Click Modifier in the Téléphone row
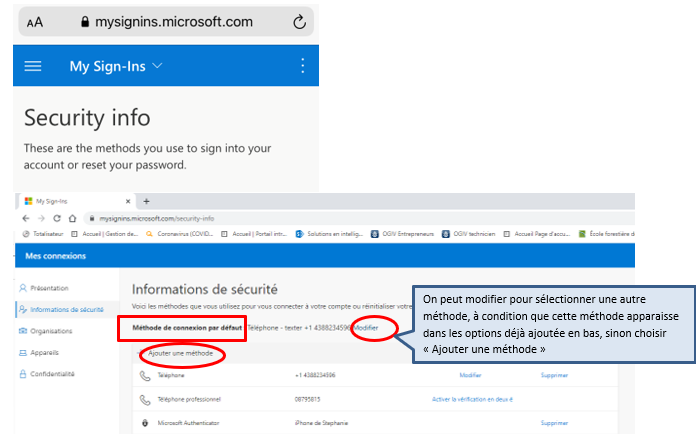Viewport: 696px width, 434px height. click(x=471, y=375)
